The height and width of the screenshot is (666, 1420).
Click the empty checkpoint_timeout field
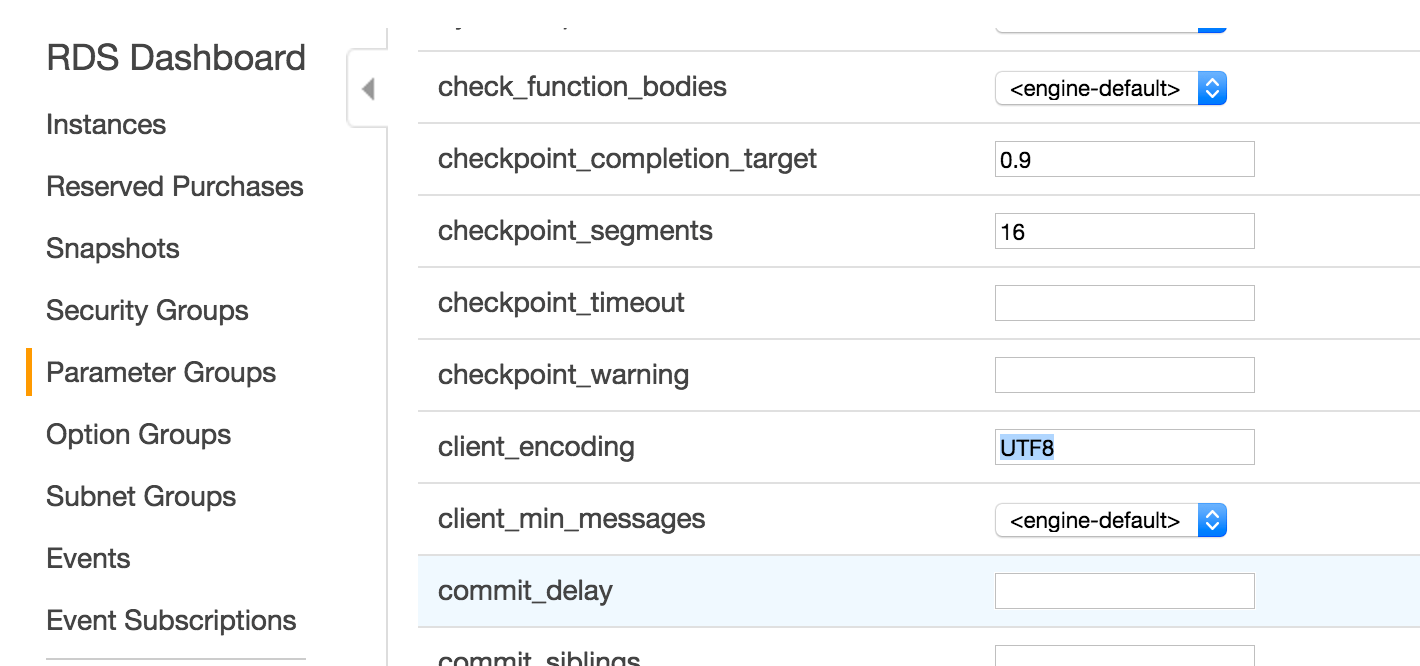tap(1124, 303)
